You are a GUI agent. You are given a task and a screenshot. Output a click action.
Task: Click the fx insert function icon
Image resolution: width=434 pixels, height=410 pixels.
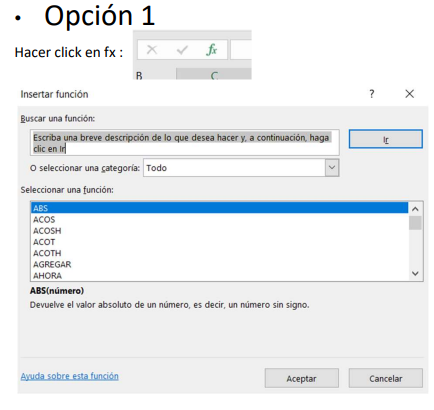point(212,50)
